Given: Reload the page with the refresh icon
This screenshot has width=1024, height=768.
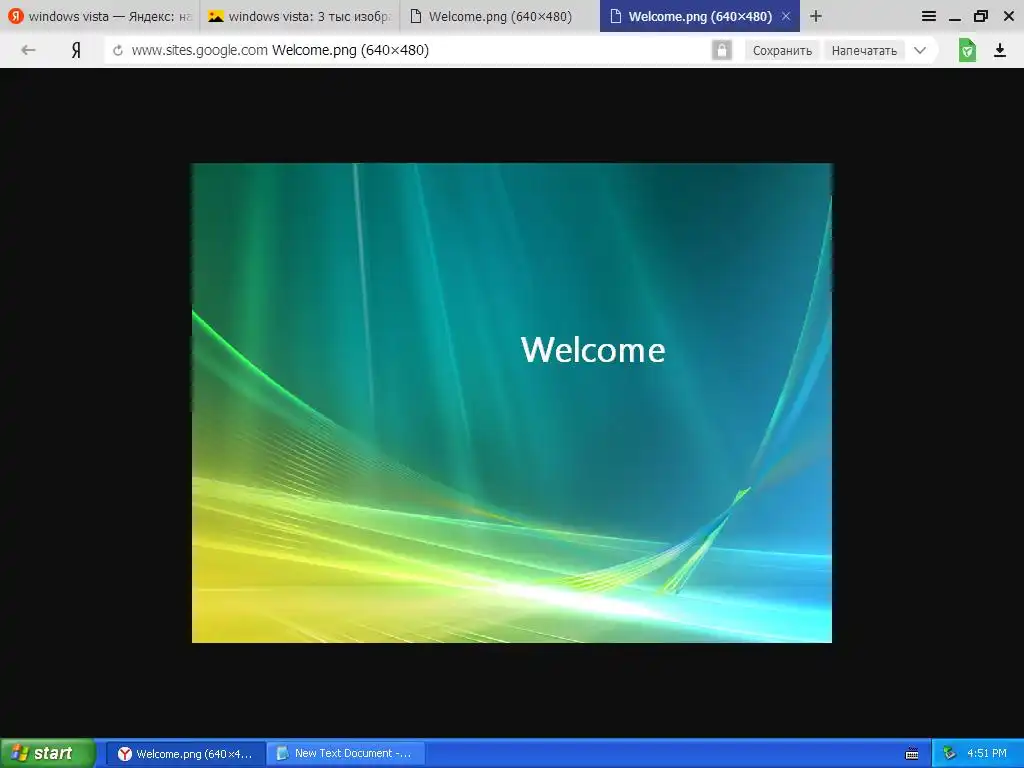Looking at the screenshot, I should pyautogui.click(x=118, y=50).
